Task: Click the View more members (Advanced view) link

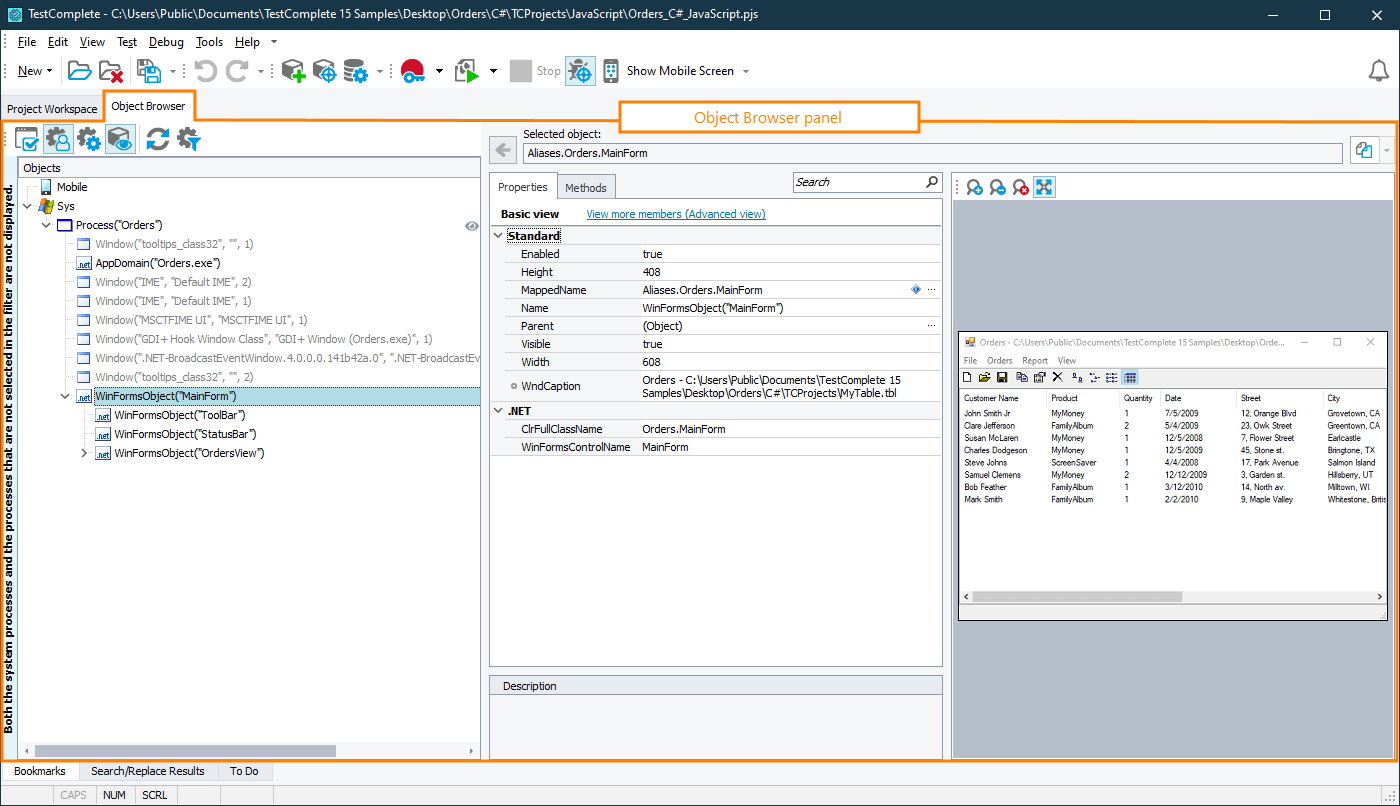Action: pos(675,213)
